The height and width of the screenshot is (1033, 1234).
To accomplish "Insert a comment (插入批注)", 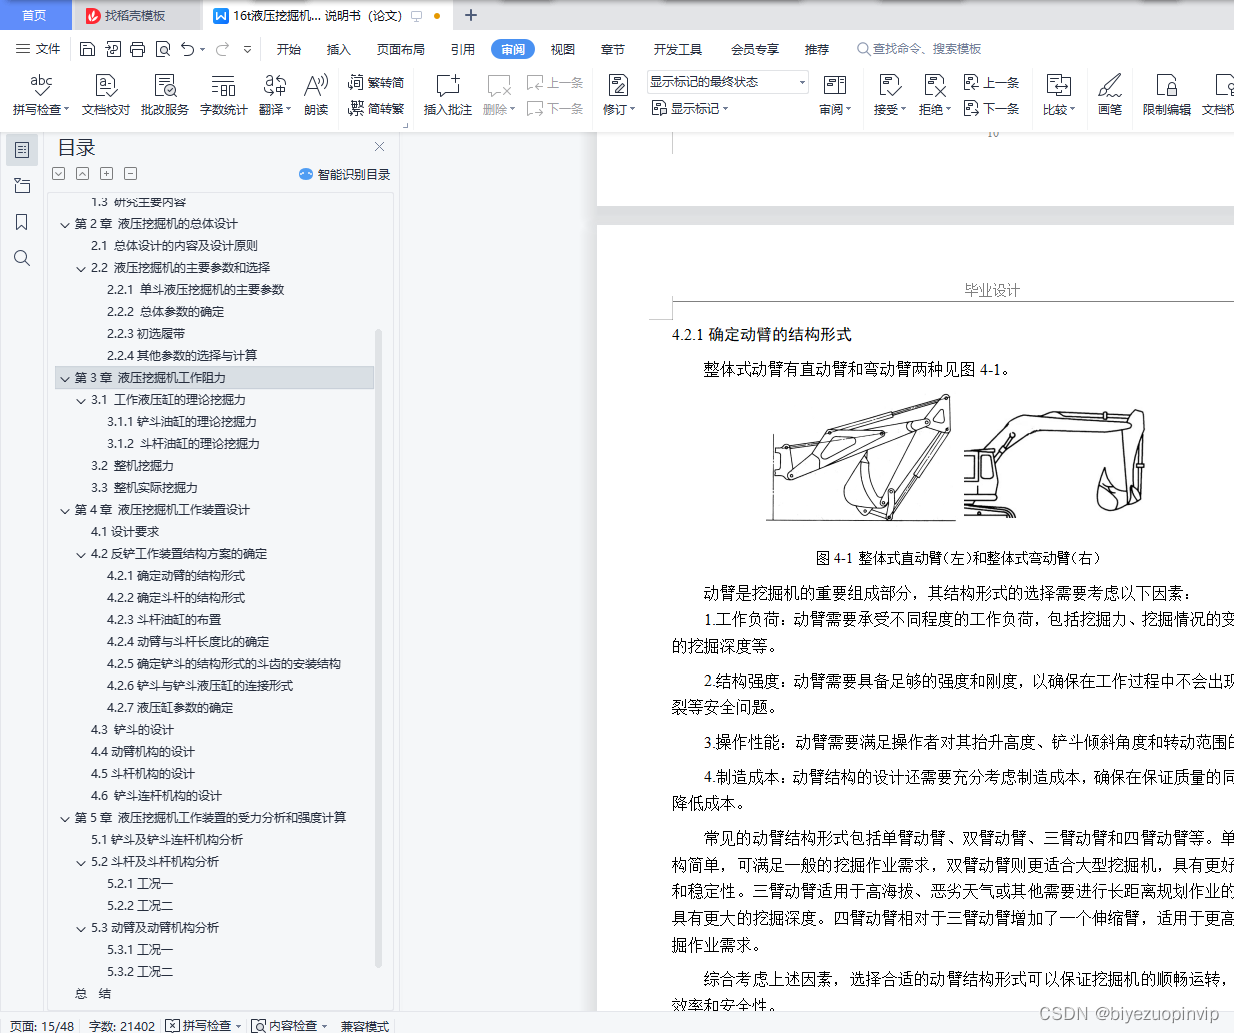I will point(448,95).
